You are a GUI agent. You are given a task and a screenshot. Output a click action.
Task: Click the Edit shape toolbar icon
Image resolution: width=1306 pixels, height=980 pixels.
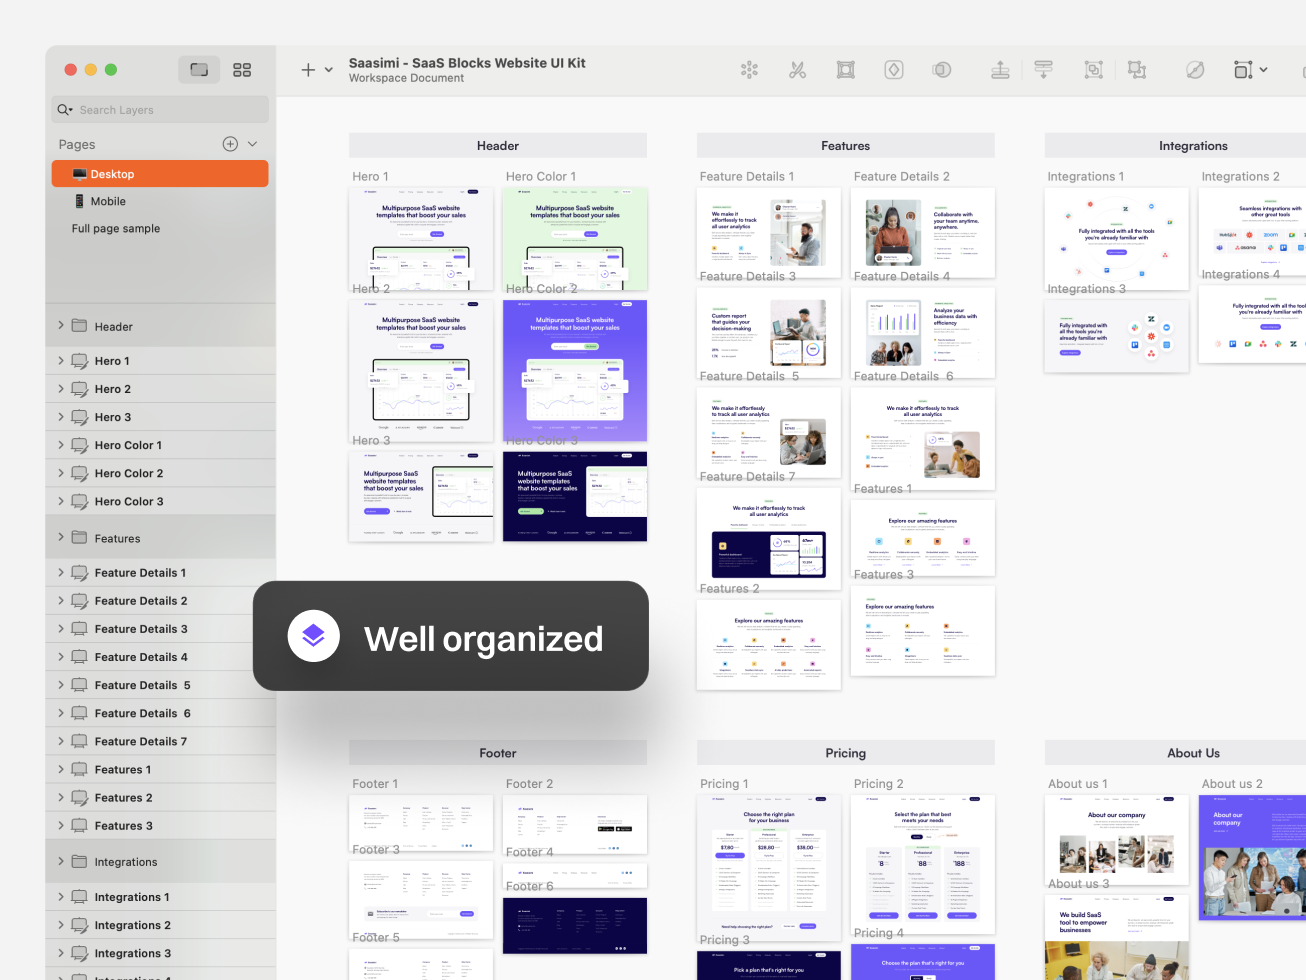coord(845,70)
